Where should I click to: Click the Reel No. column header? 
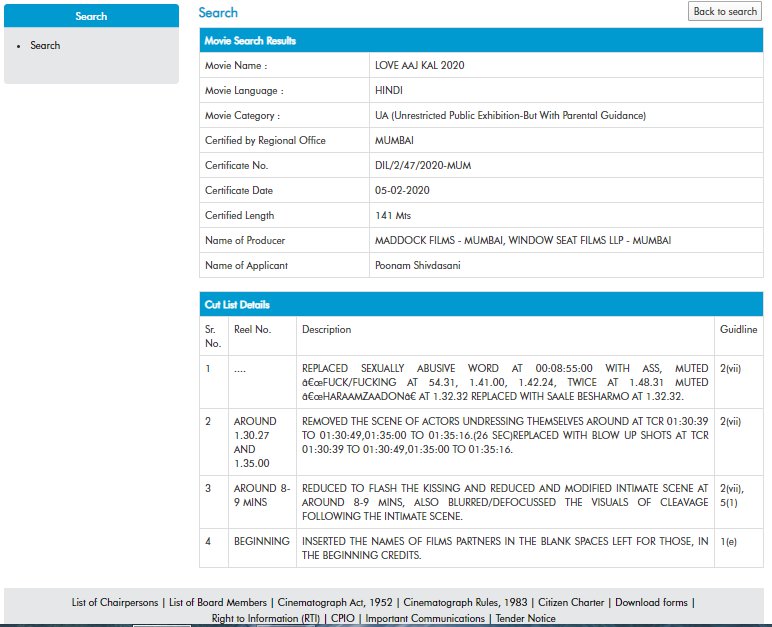coord(253,330)
